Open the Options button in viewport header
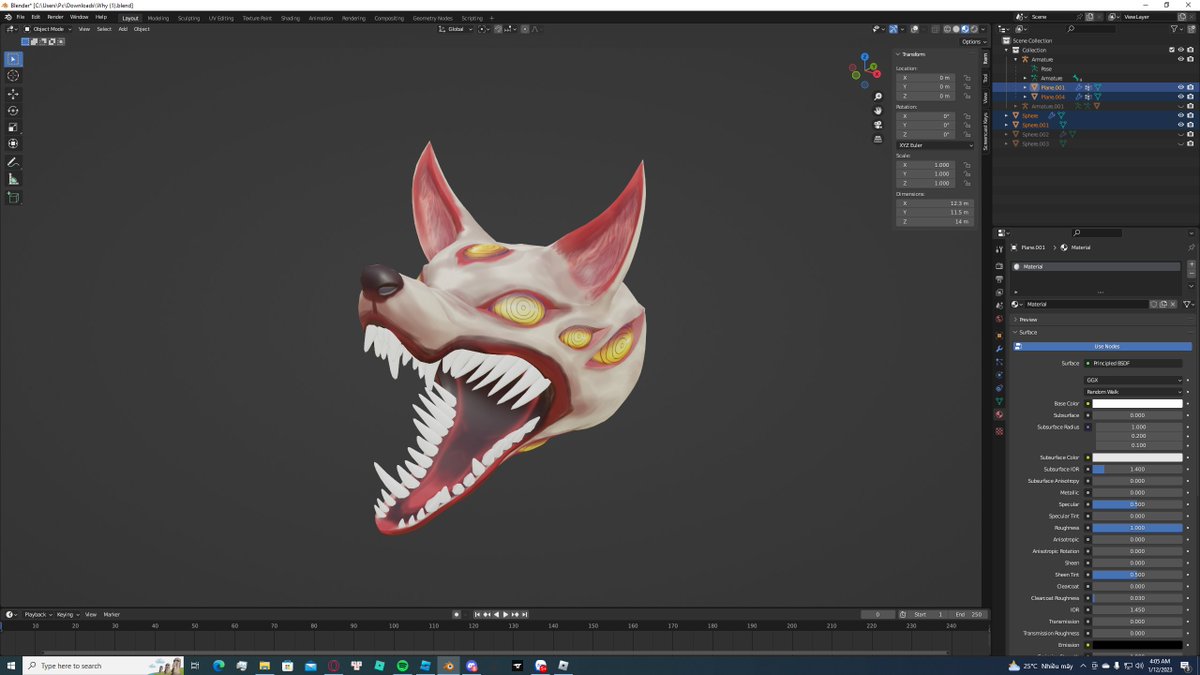1200x675 pixels. pos(972,42)
